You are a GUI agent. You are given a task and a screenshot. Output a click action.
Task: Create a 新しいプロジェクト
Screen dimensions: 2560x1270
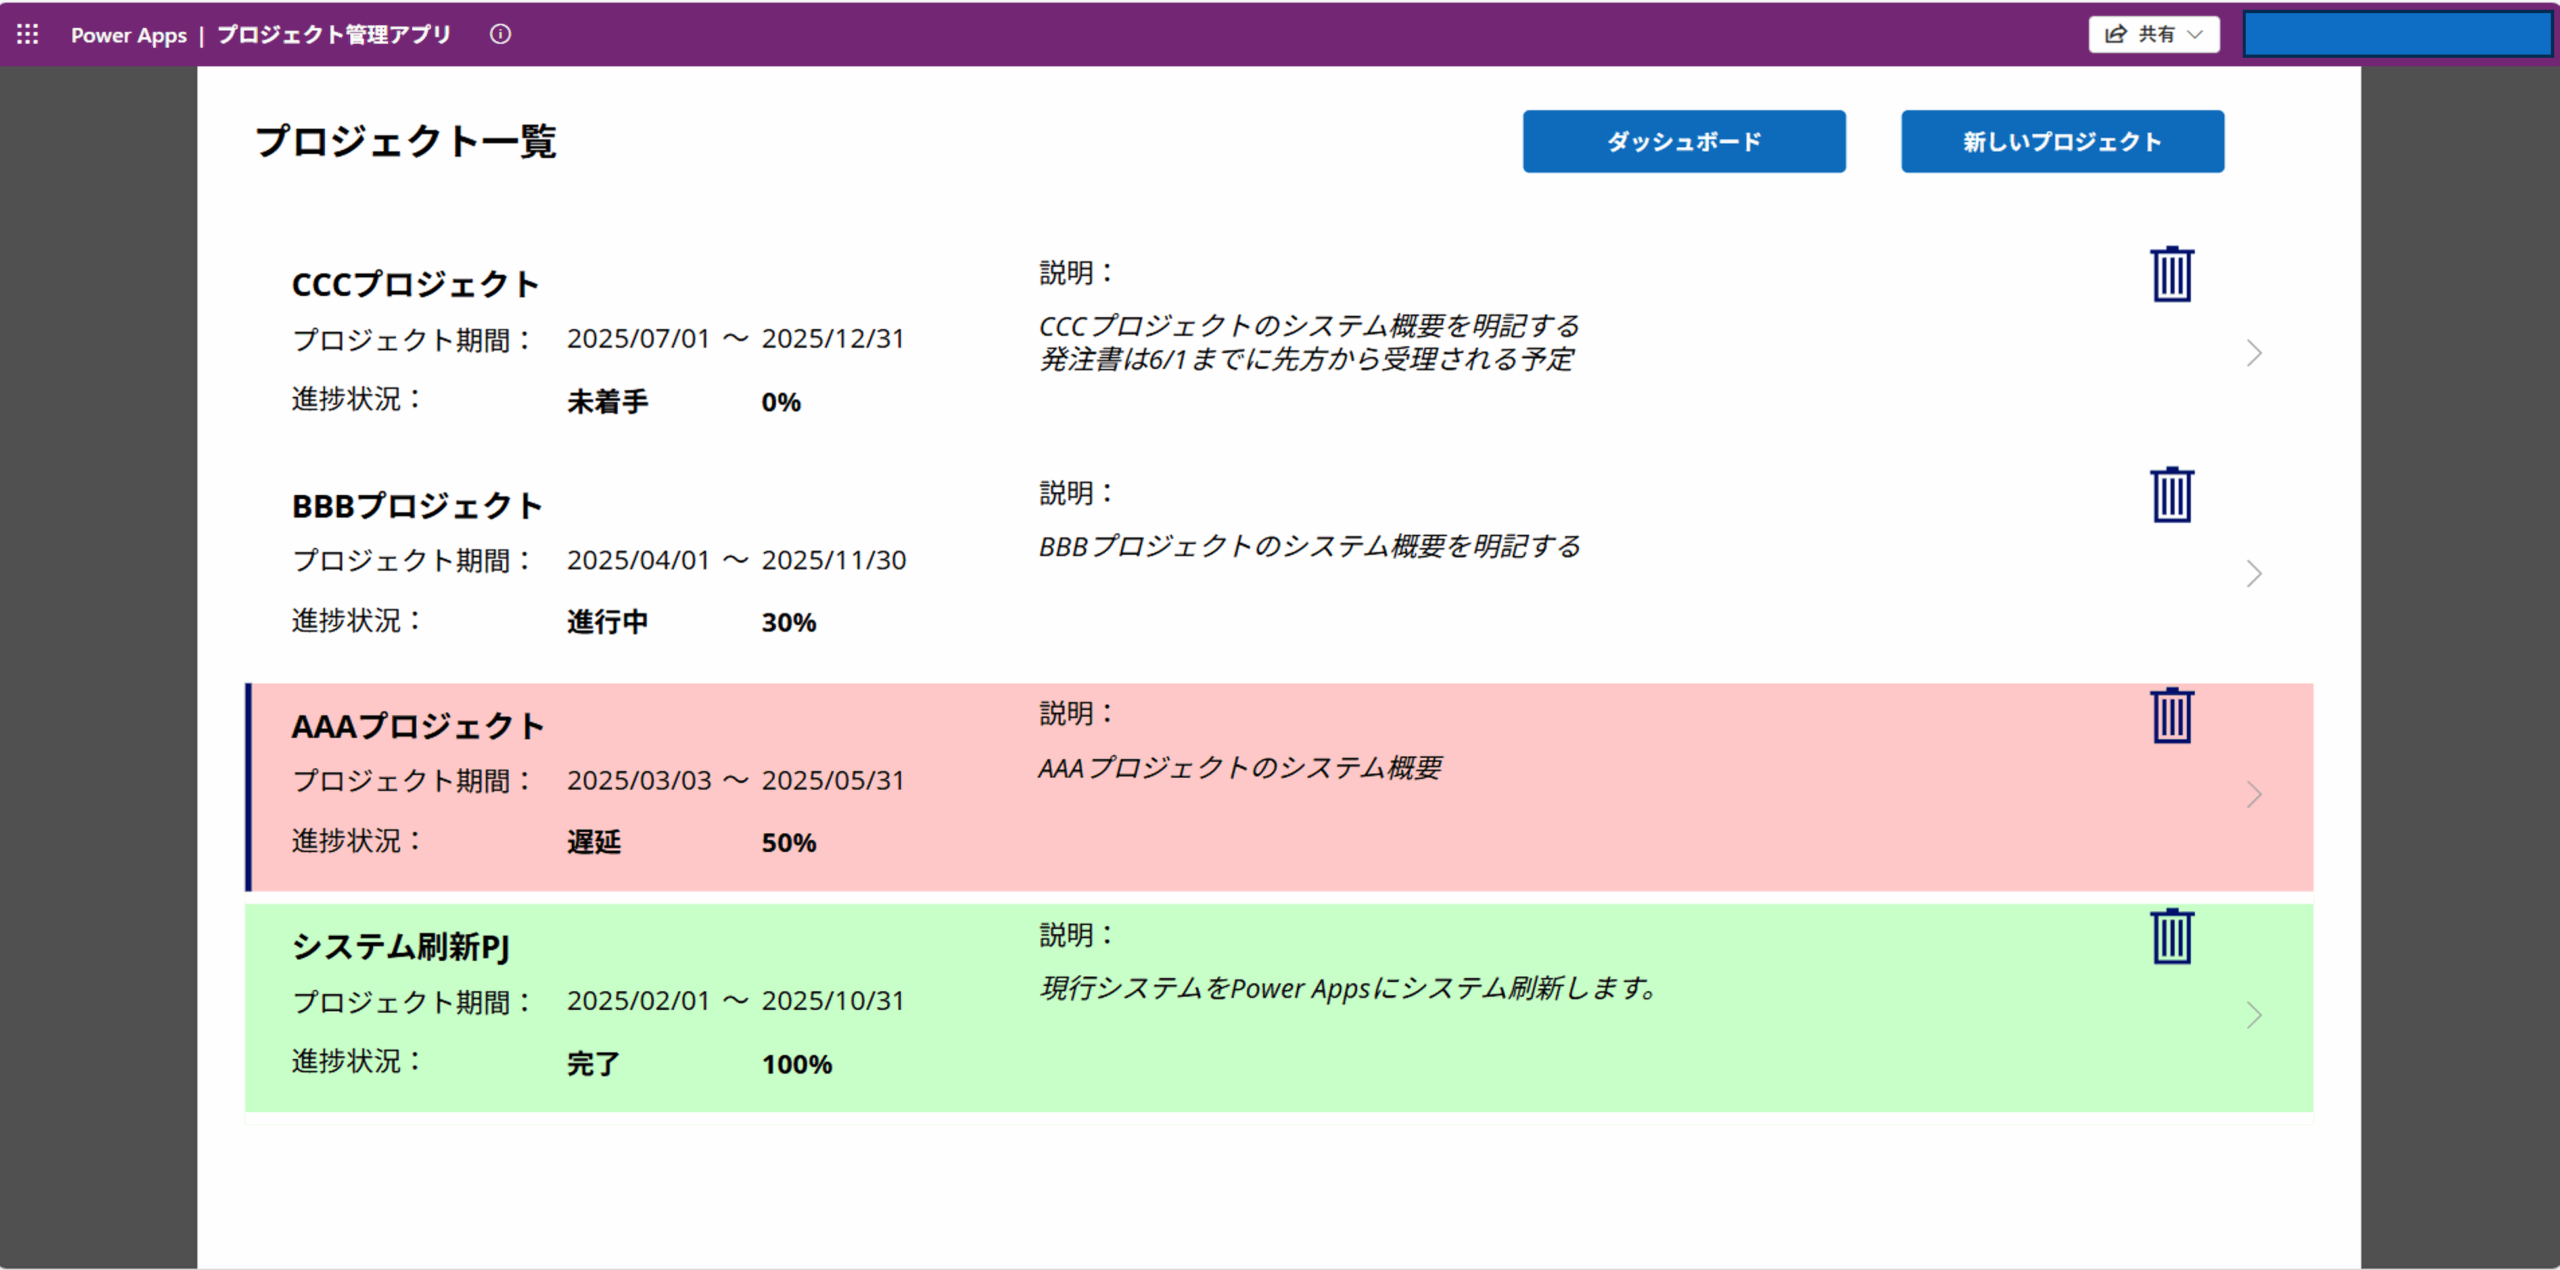[2062, 141]
